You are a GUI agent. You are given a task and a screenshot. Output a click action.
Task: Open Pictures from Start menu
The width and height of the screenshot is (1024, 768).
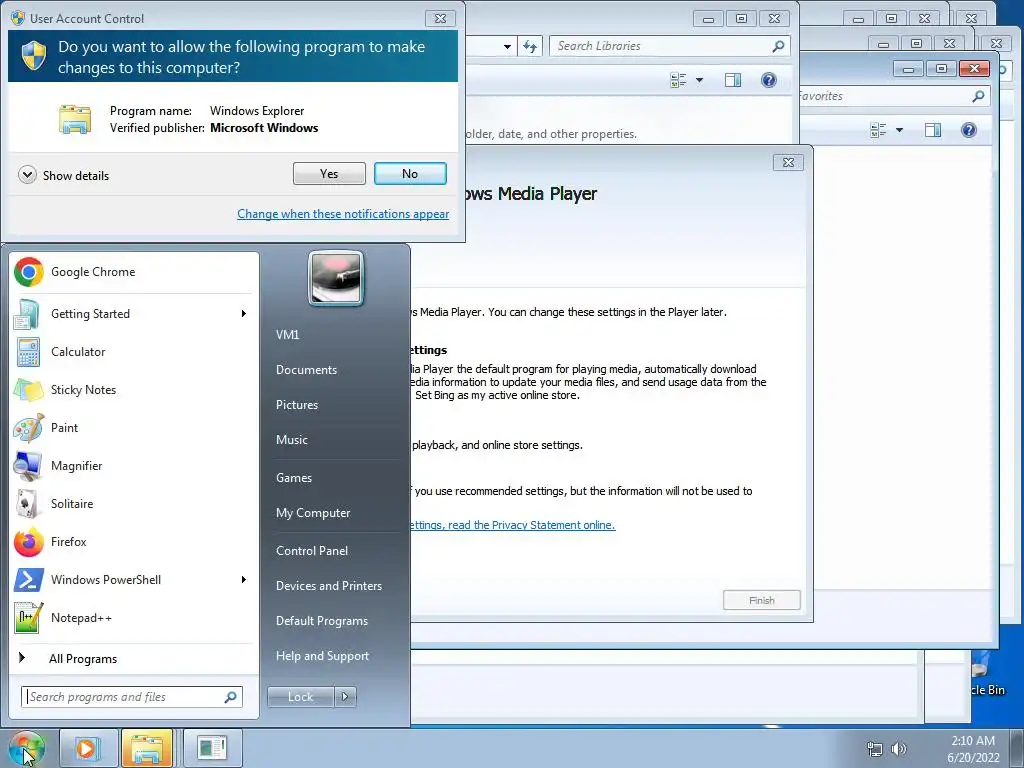[296, 405]
